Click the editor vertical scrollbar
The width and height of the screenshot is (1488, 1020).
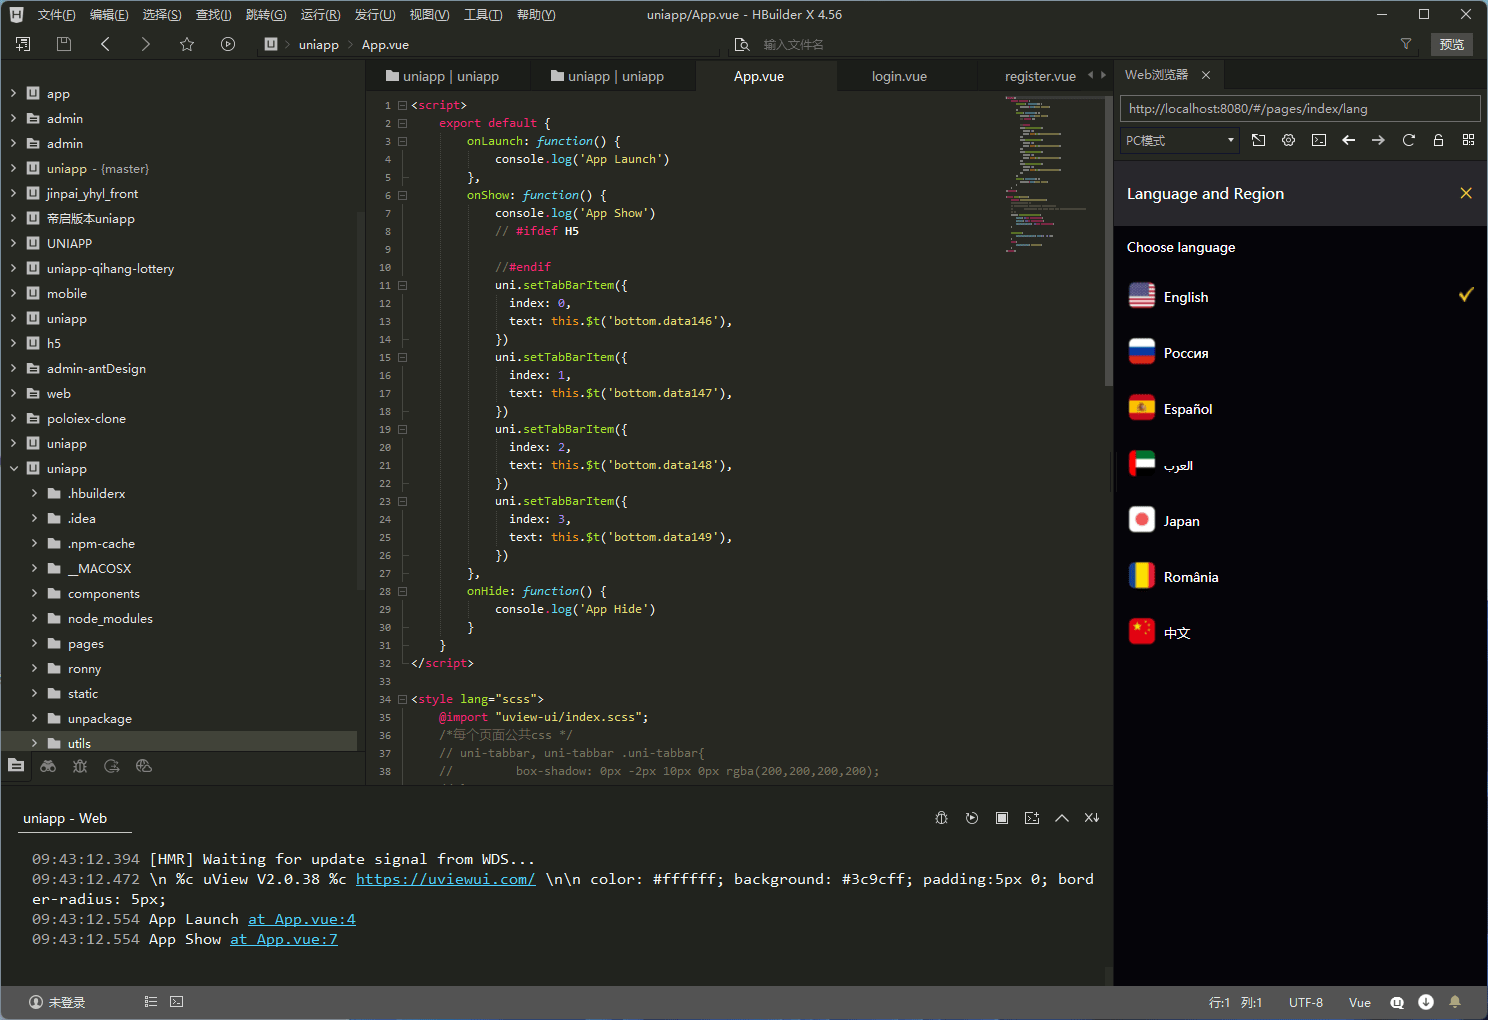pos(1108,240)
